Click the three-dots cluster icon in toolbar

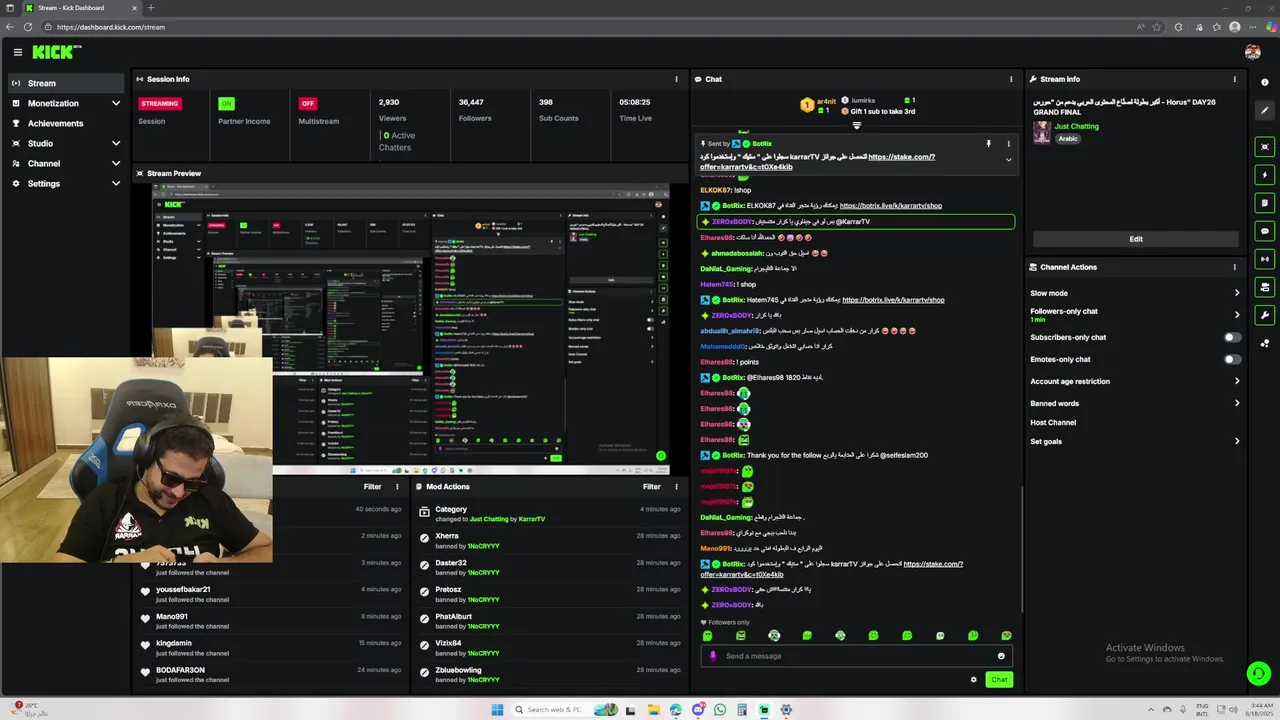[x=1265, y=343]
